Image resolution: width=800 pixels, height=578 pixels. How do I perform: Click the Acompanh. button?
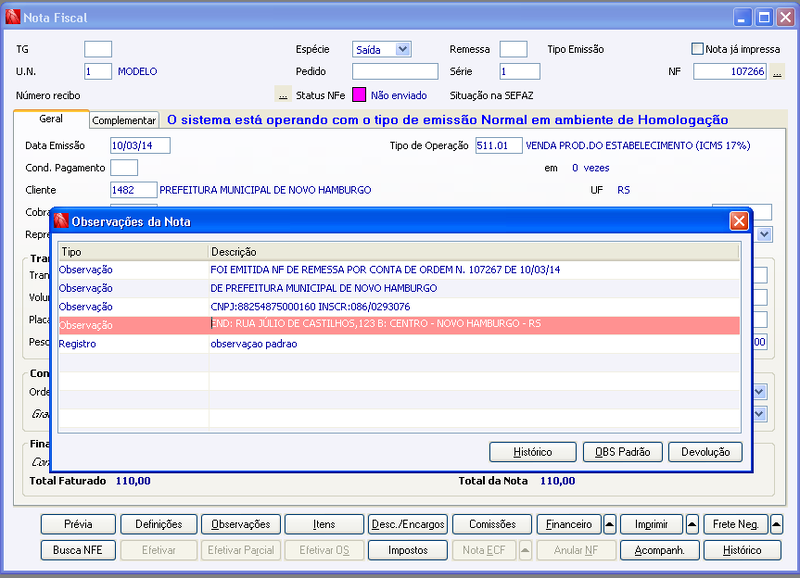[659, 550]
